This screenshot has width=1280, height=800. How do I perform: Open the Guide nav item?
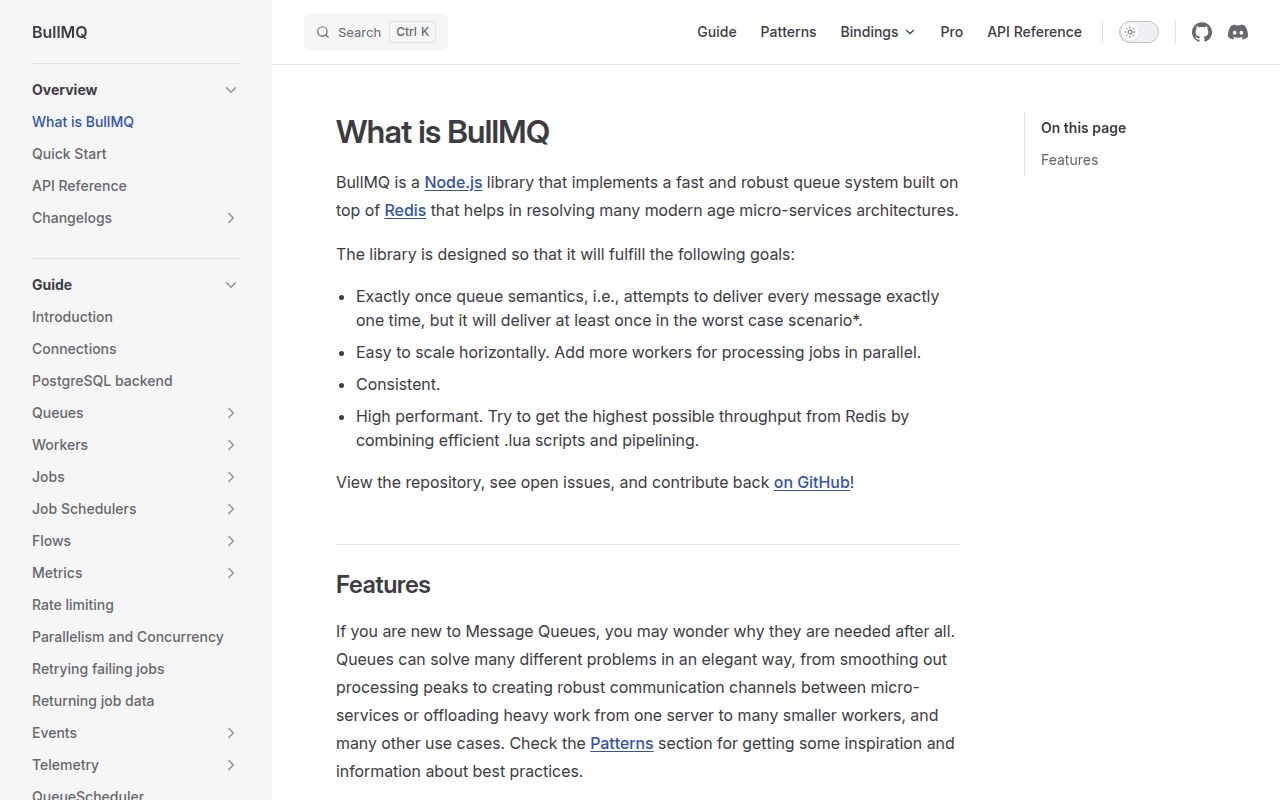click(717, 32)
